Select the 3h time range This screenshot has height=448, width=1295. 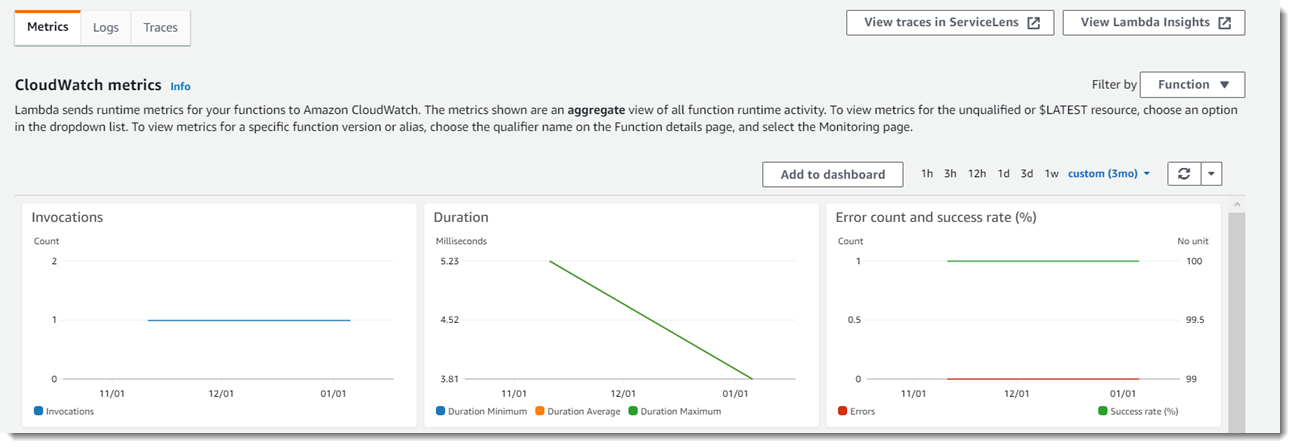pyautogui.click(x=950, y=174)
